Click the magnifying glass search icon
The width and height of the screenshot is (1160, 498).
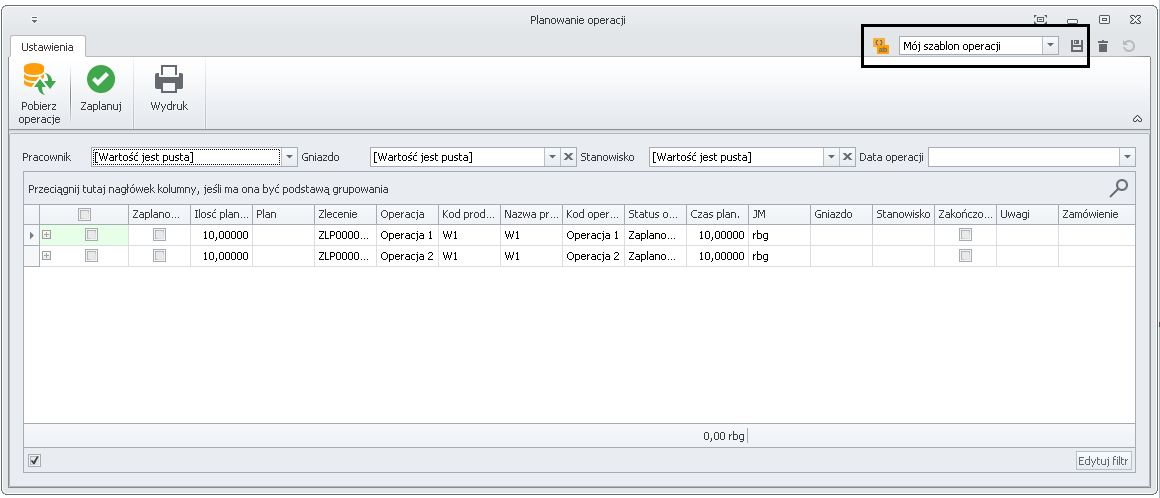[x=1119, y=187]
